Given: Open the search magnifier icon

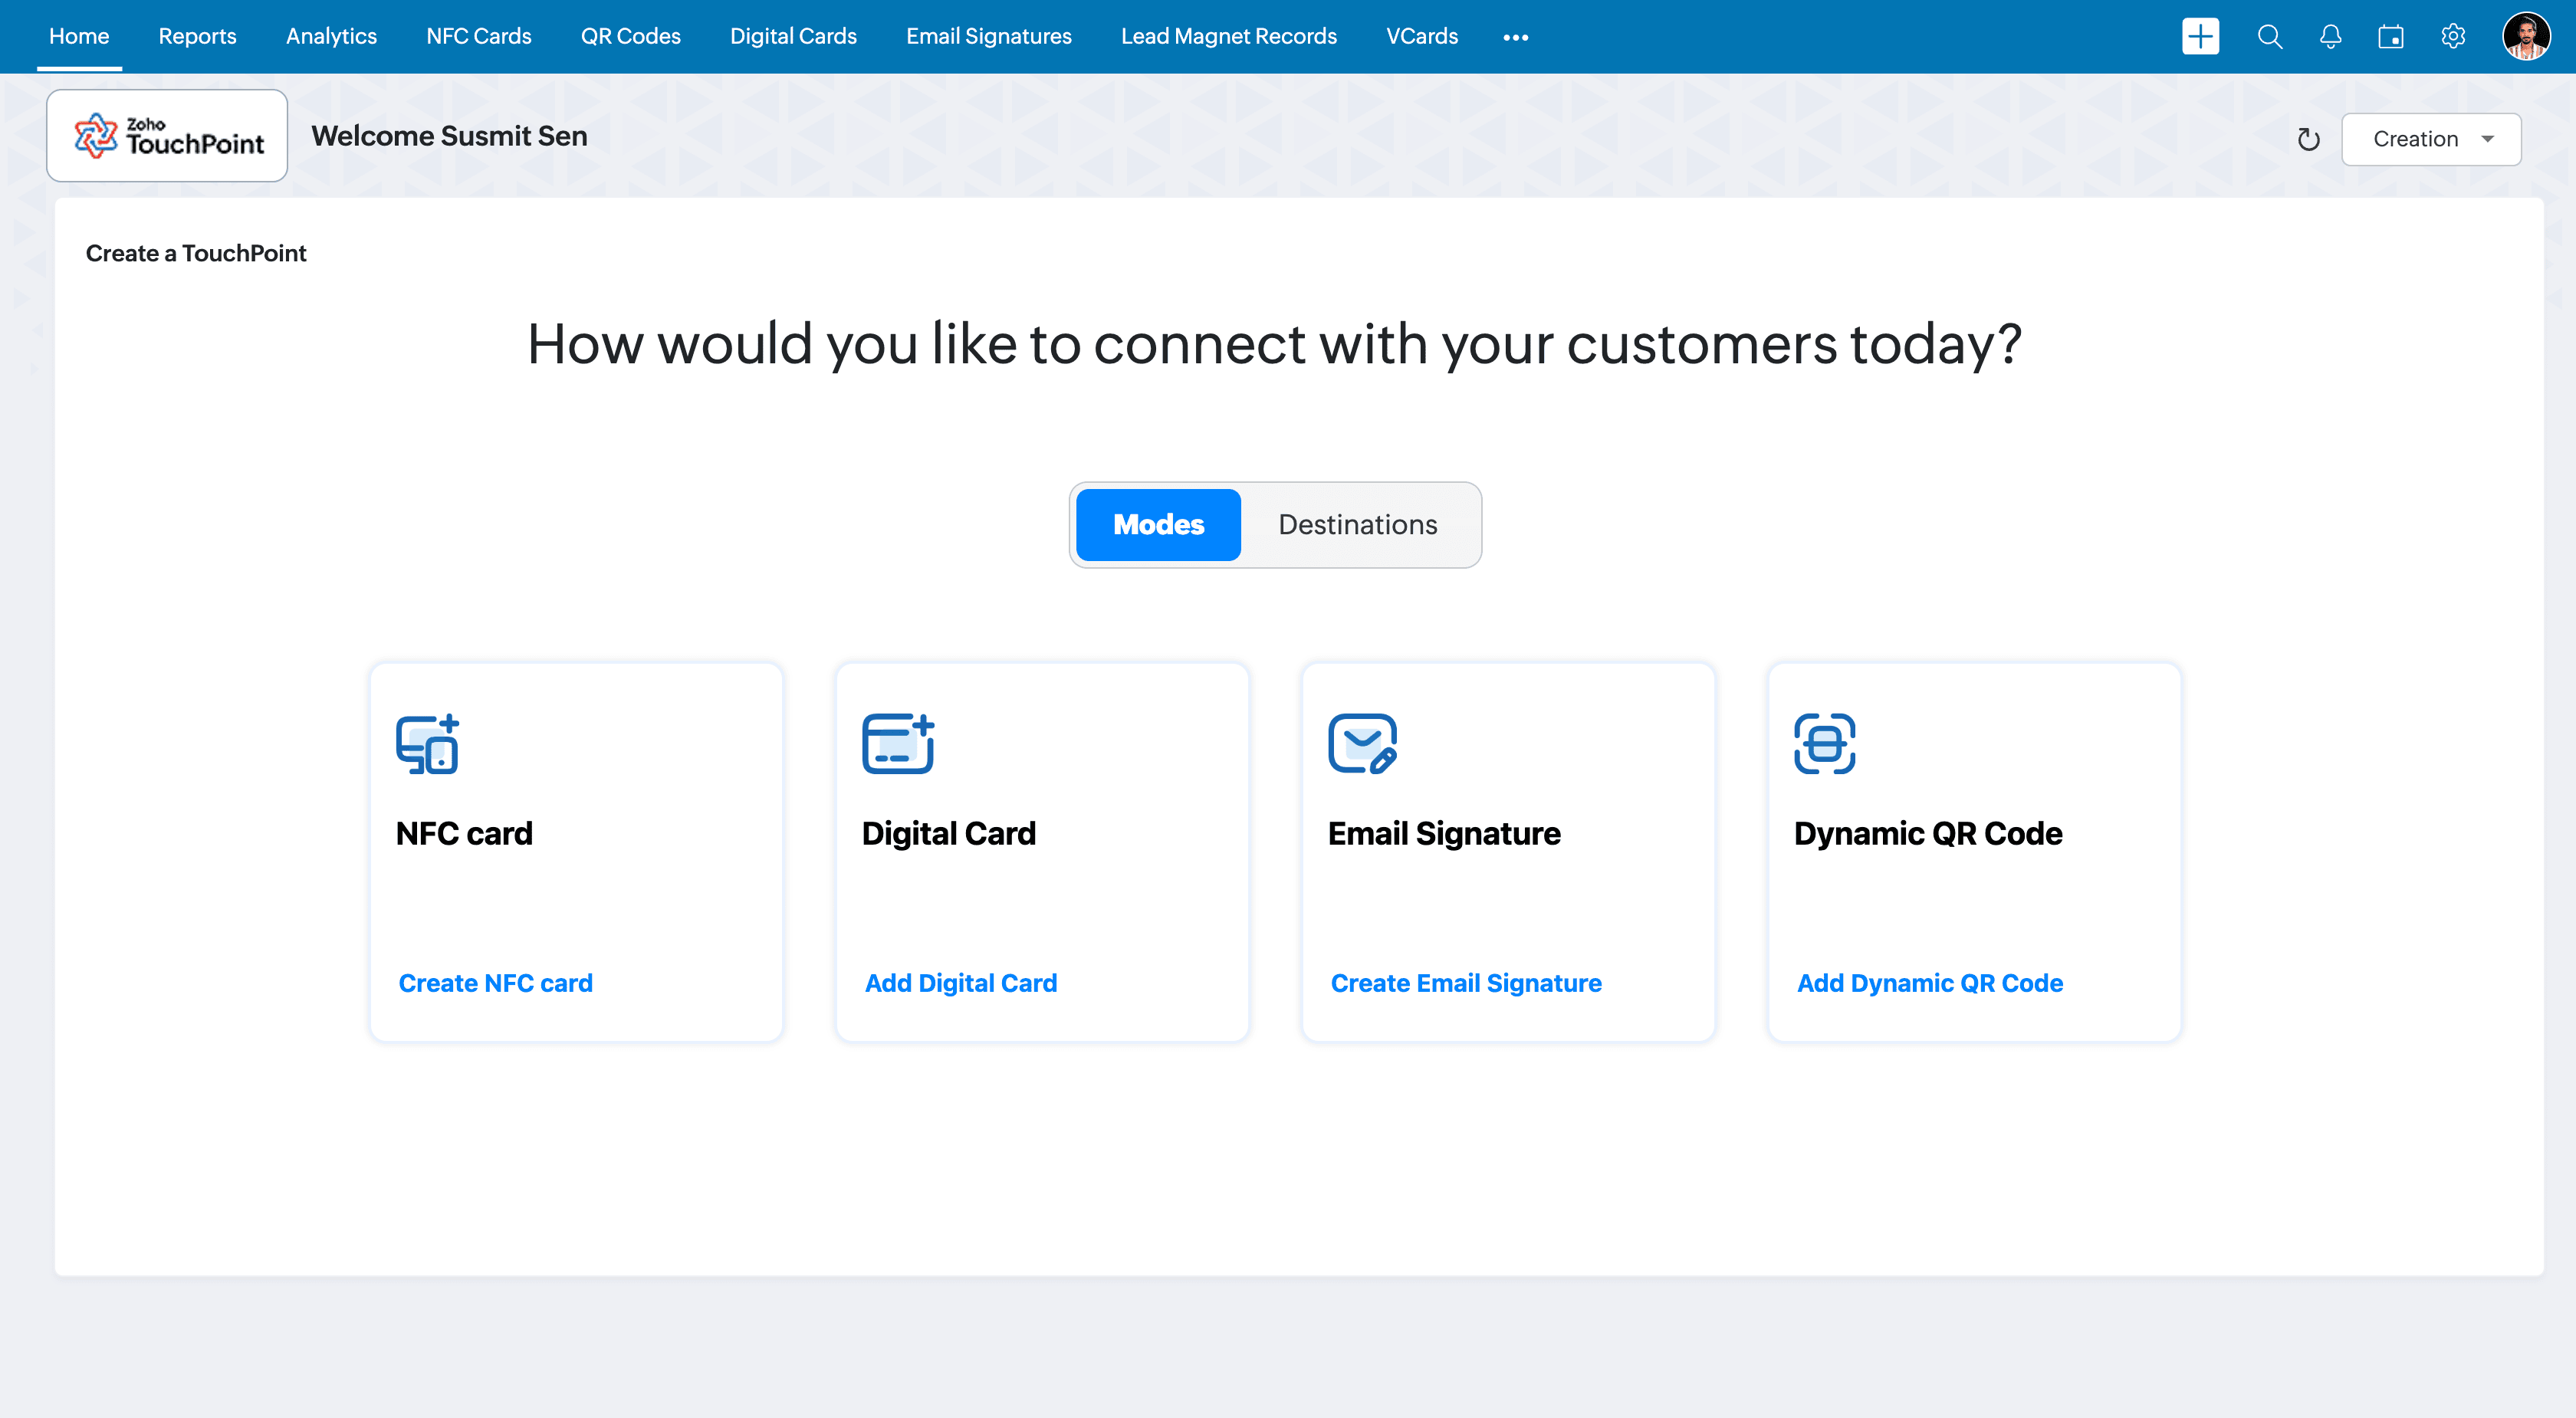Looking at the screenshot, I should pos(2269,37).
